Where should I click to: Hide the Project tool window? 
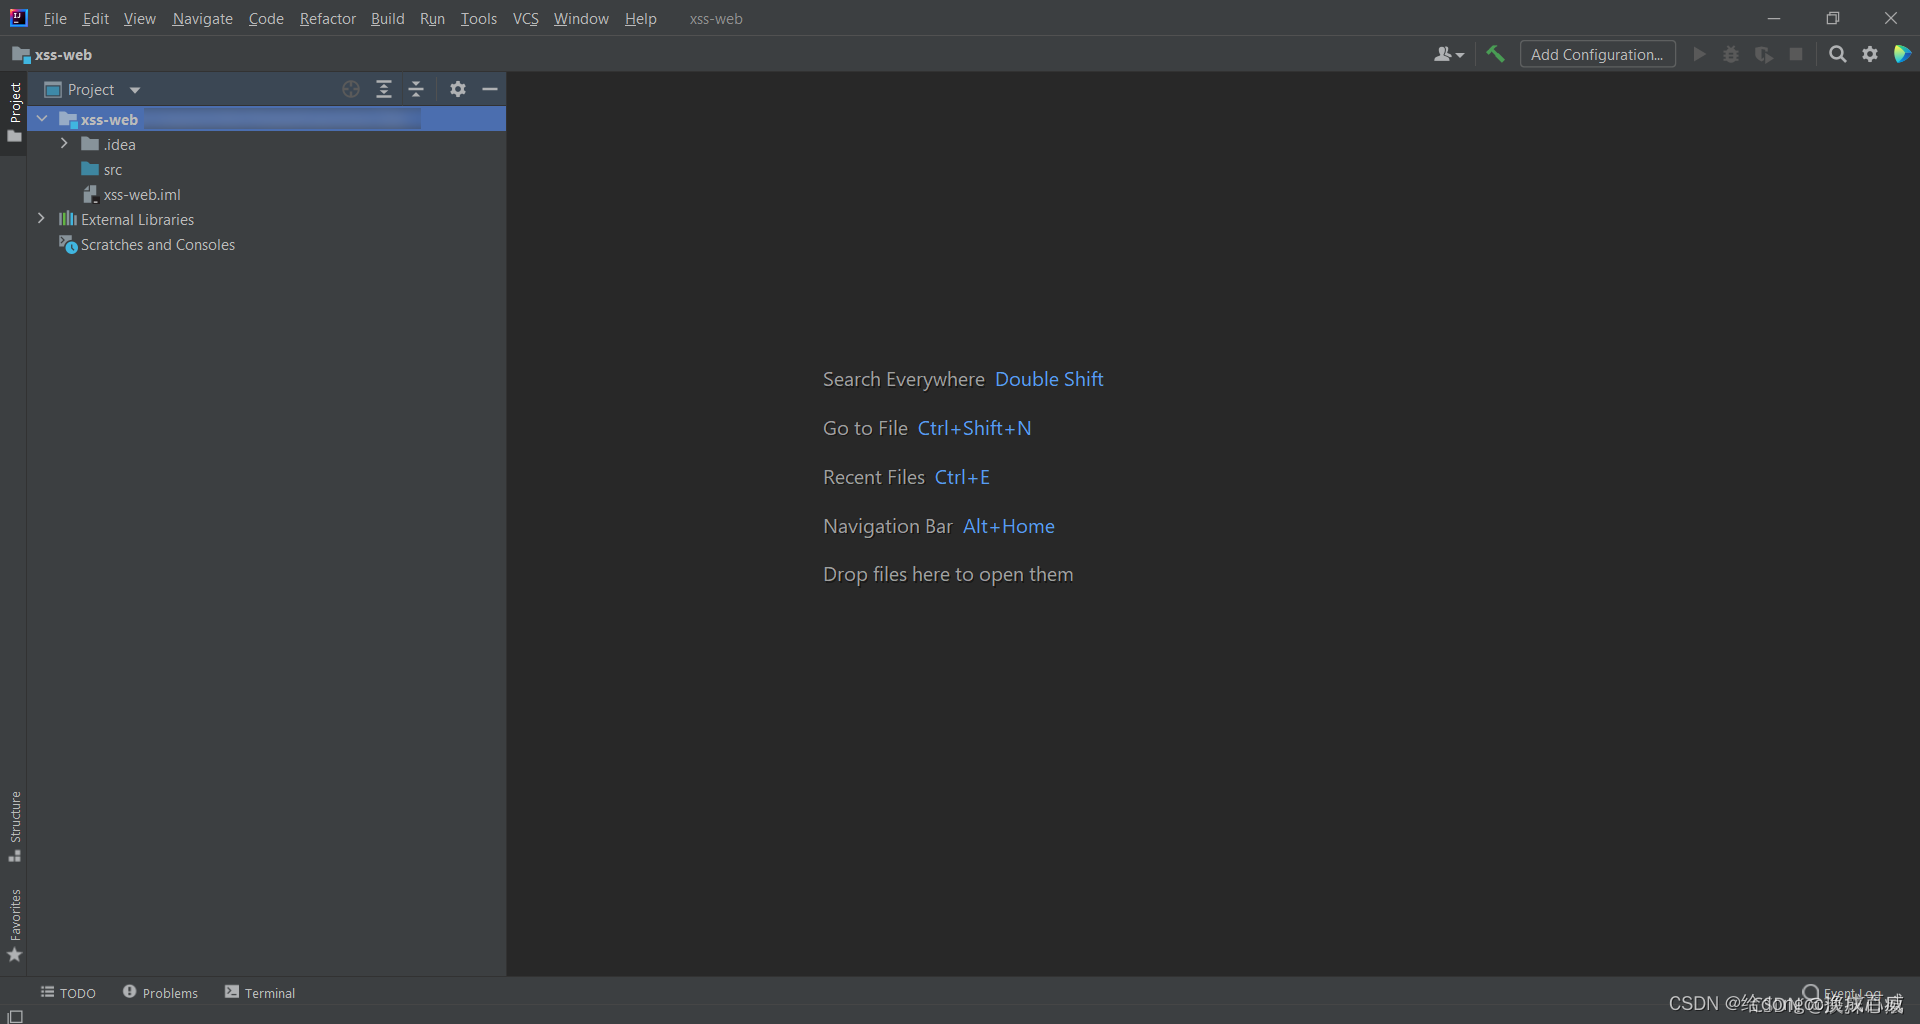point(490,89)
